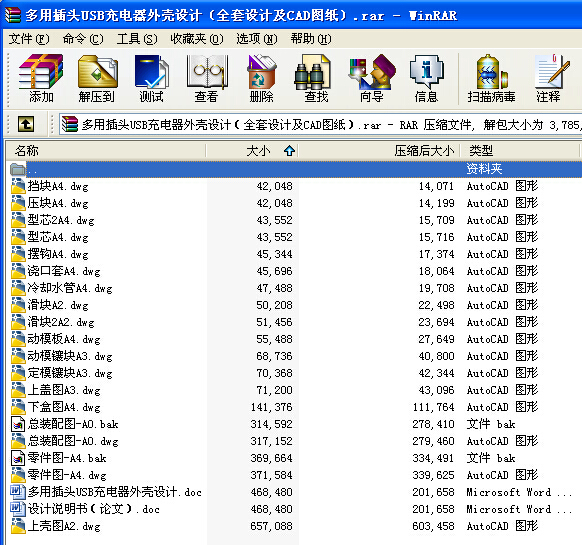Select the file 定模镶块A3.dwg
This screenshot has height=545, width=582.
click(70, 373)
